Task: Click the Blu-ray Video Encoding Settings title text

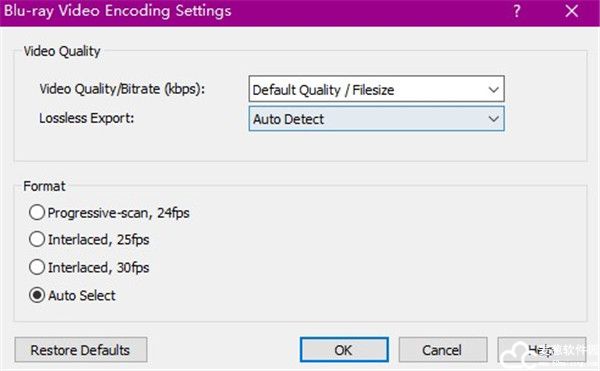Action: point(117,11)
